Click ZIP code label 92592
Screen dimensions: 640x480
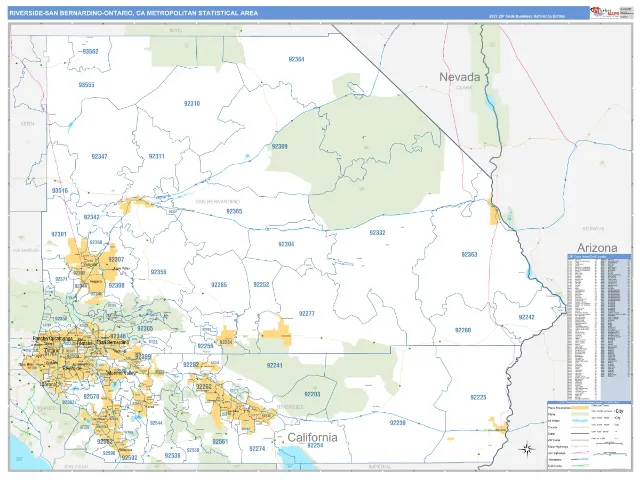coord(129,458)
